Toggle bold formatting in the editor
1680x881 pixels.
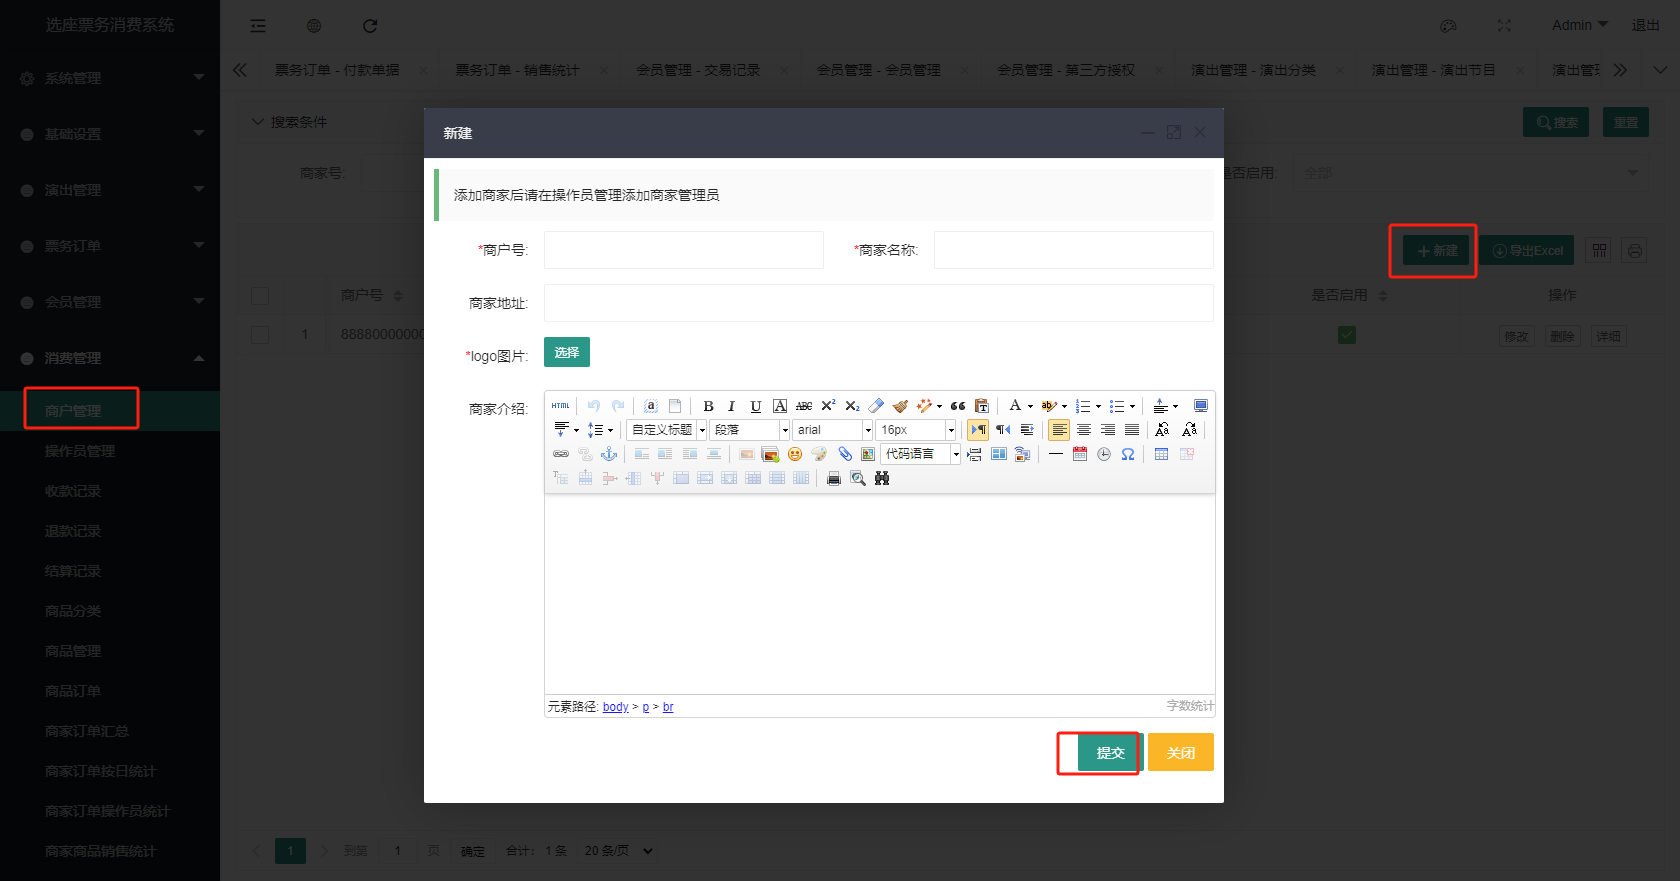coord(708,406)
